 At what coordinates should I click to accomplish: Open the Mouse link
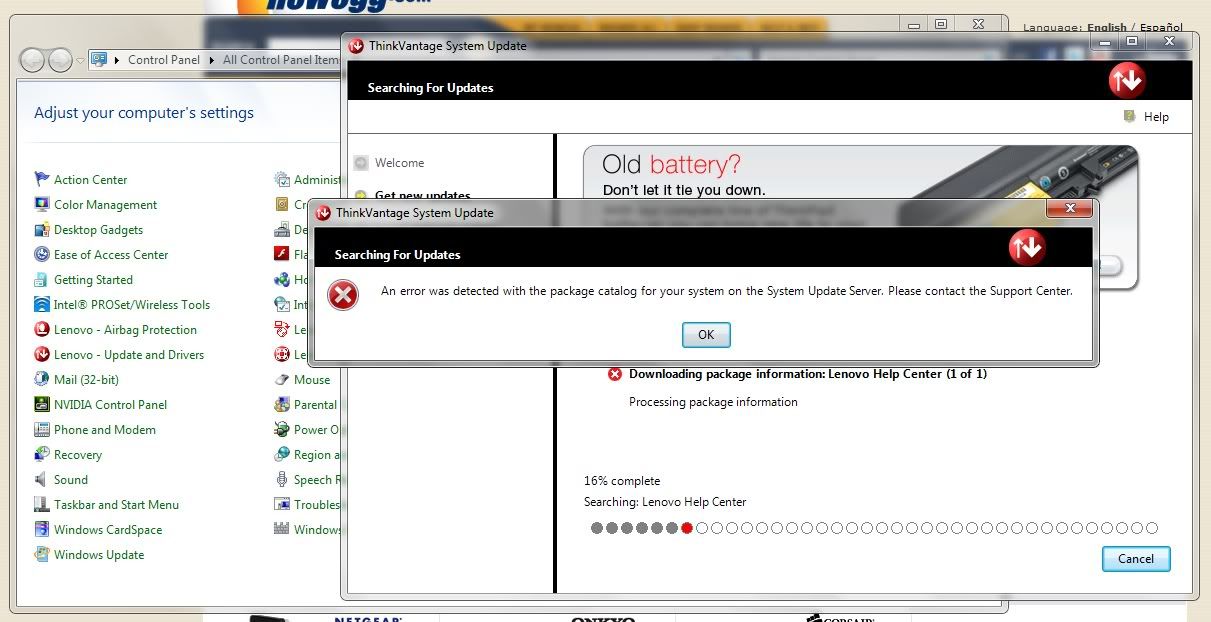[x=312, y=380]
